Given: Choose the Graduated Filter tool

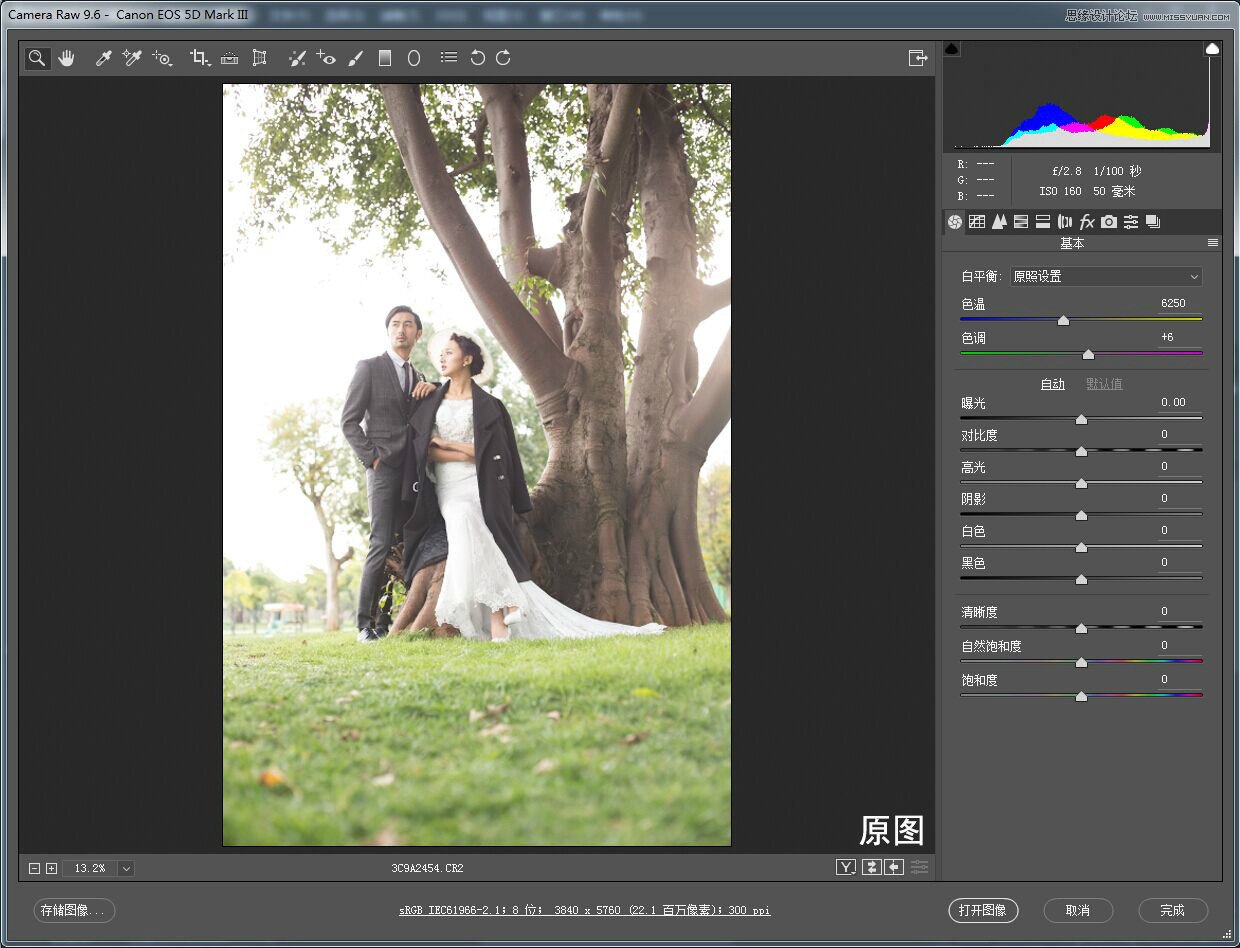Looking at the screenshot, I should pos(385,59).
